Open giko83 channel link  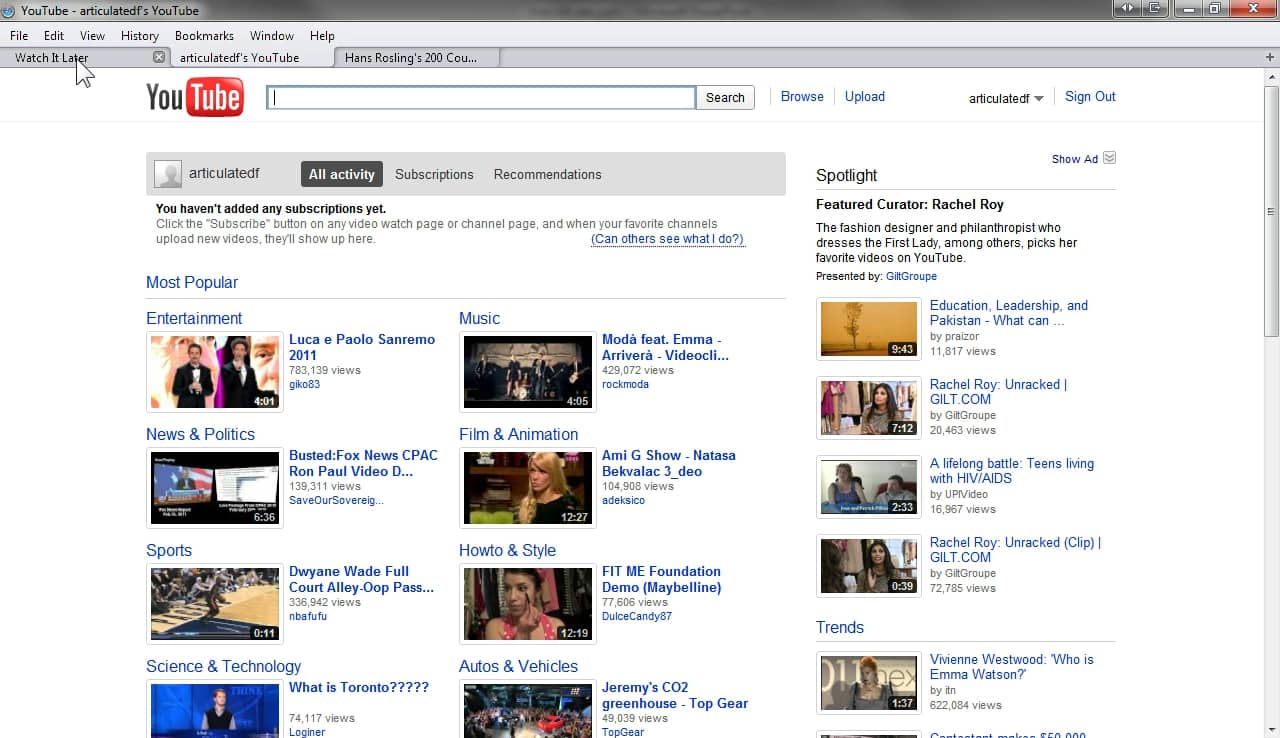coord(304,384)
